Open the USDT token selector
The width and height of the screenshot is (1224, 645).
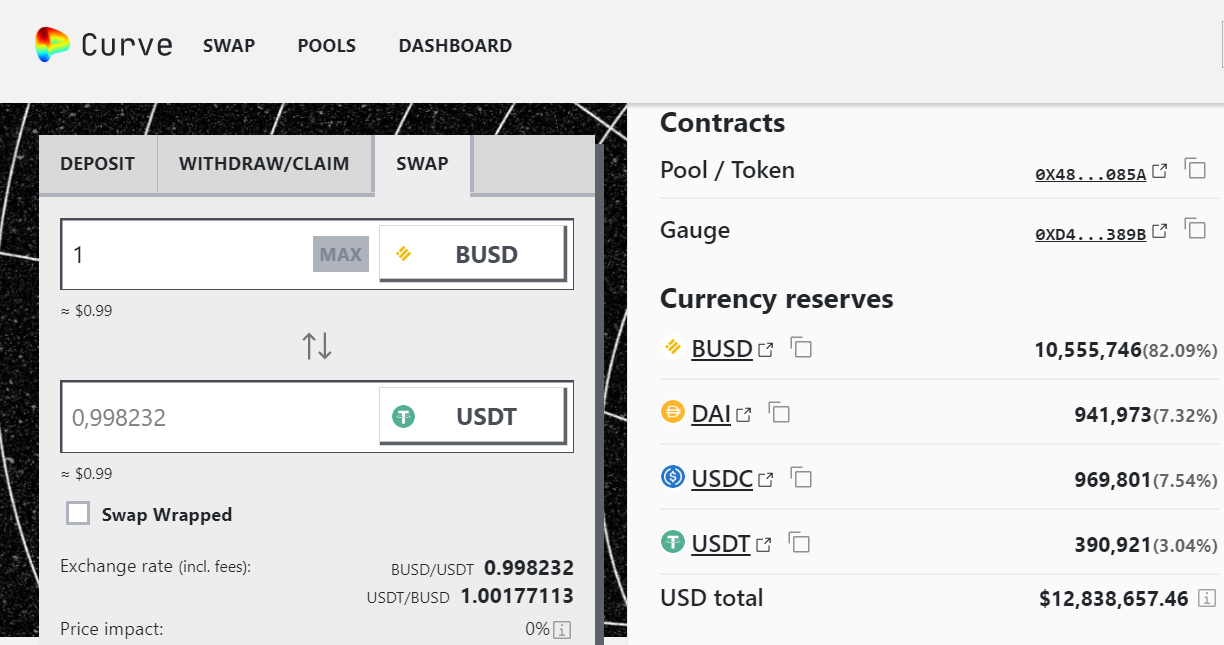pos(472,417)
